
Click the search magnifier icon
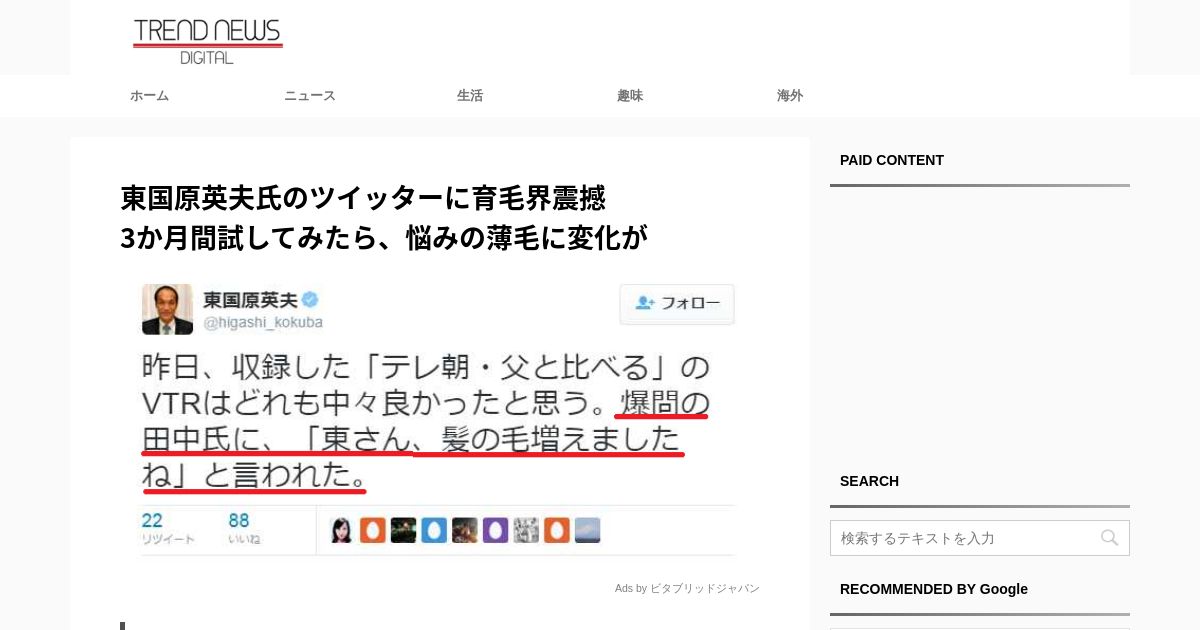1109,538
